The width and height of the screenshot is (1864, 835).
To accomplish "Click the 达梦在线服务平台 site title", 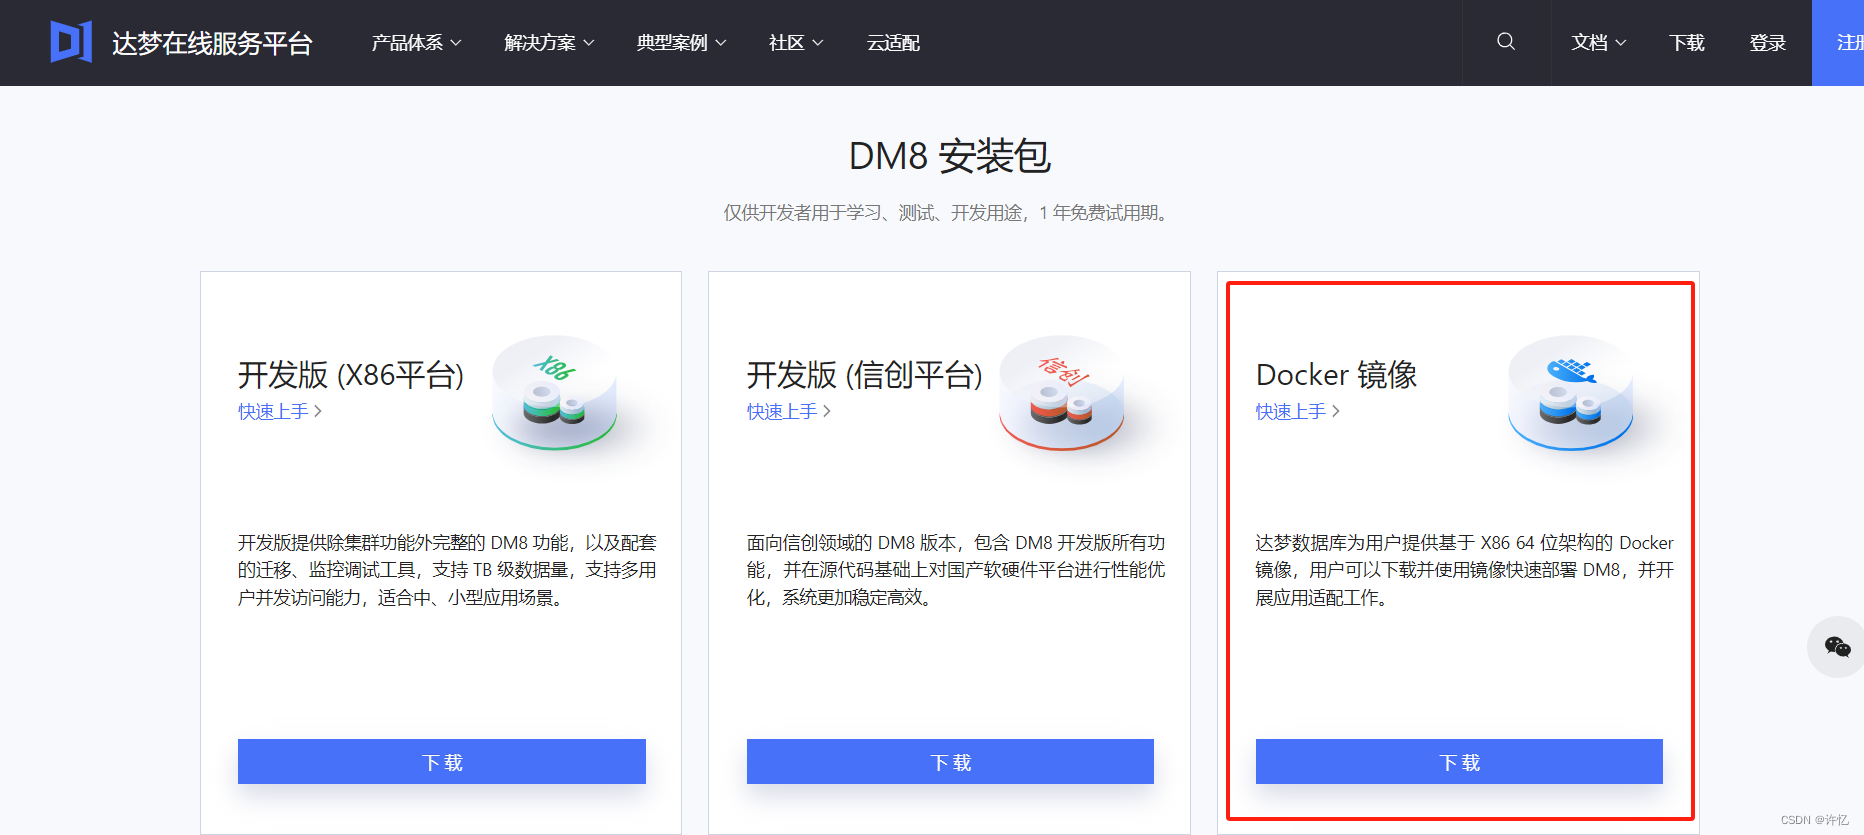I will [212, 43].
